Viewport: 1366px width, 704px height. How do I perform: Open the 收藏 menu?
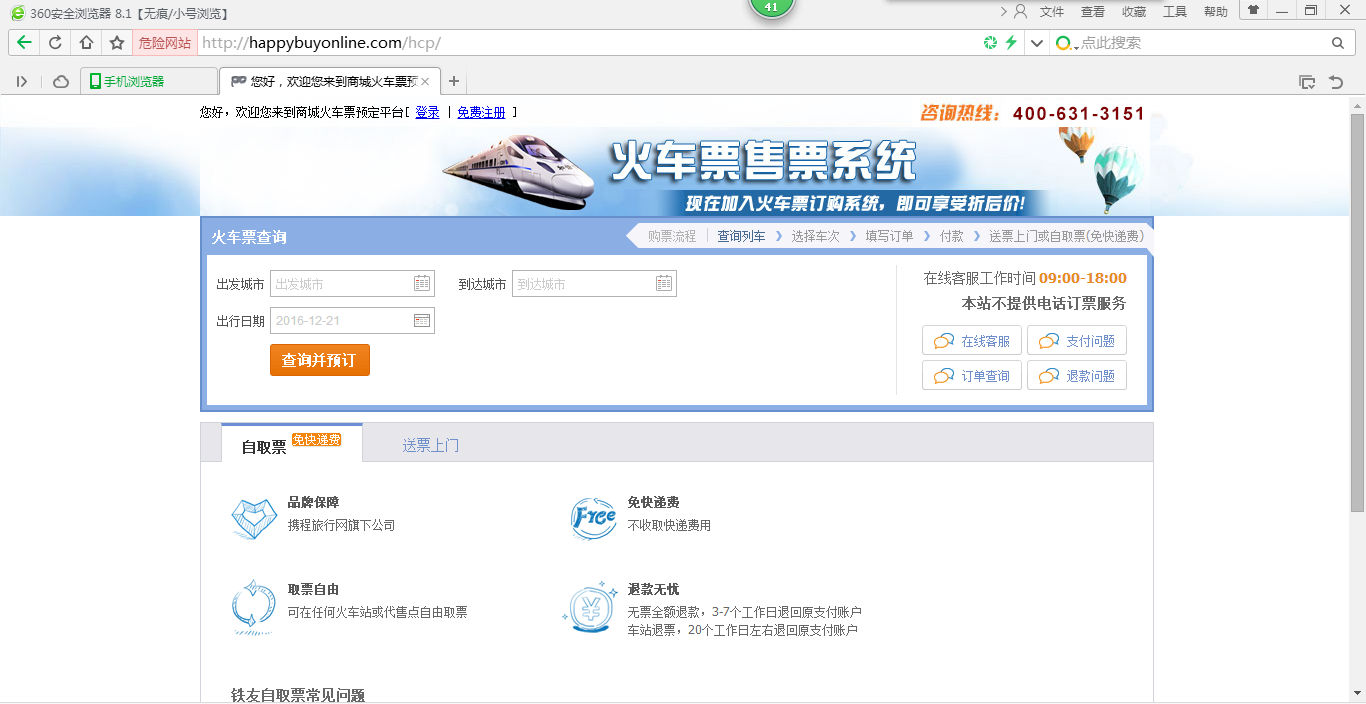point(1134,12)
